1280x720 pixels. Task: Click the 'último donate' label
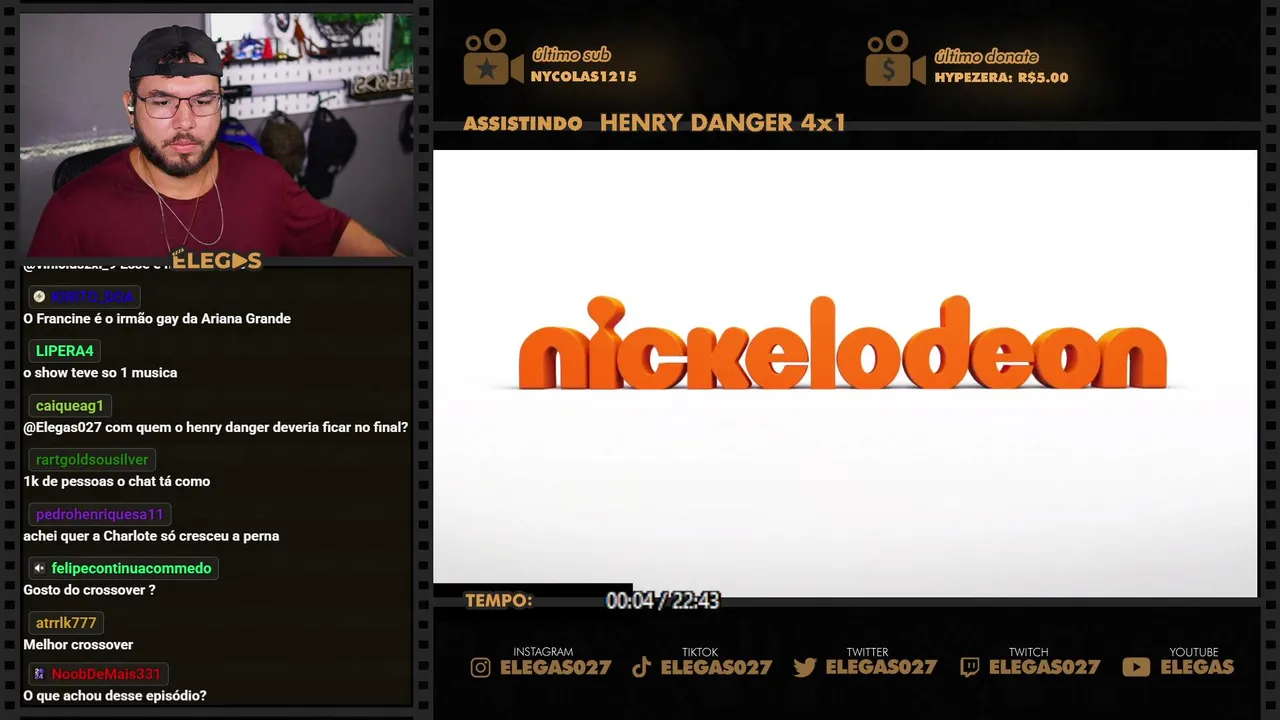click(986, 57)
